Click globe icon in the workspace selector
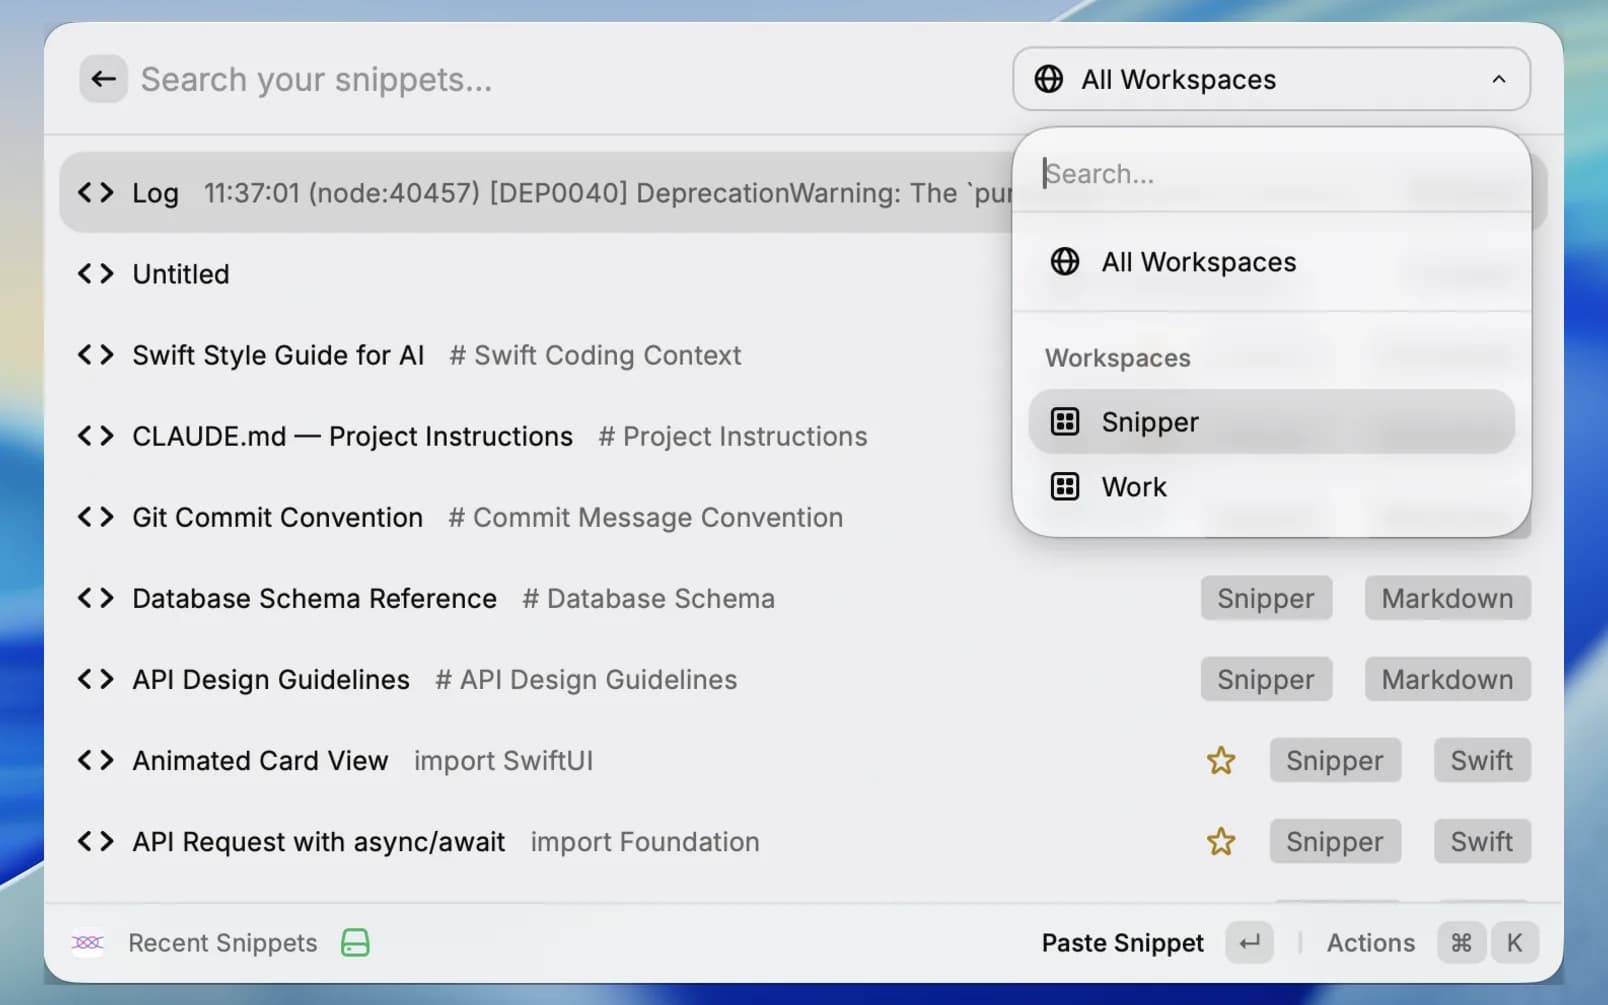This screenshot has width=1608, height=1005. point(1048,79)
